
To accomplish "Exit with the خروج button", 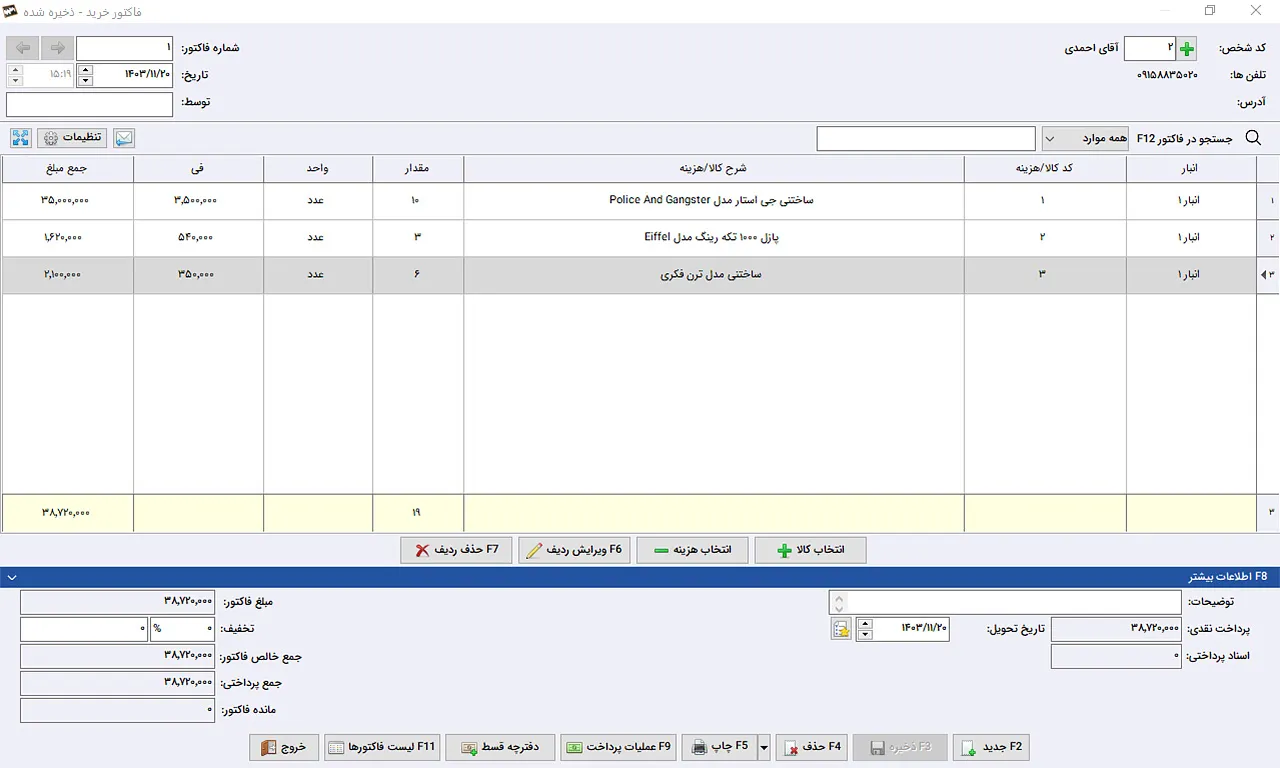I will coord(285,747).
